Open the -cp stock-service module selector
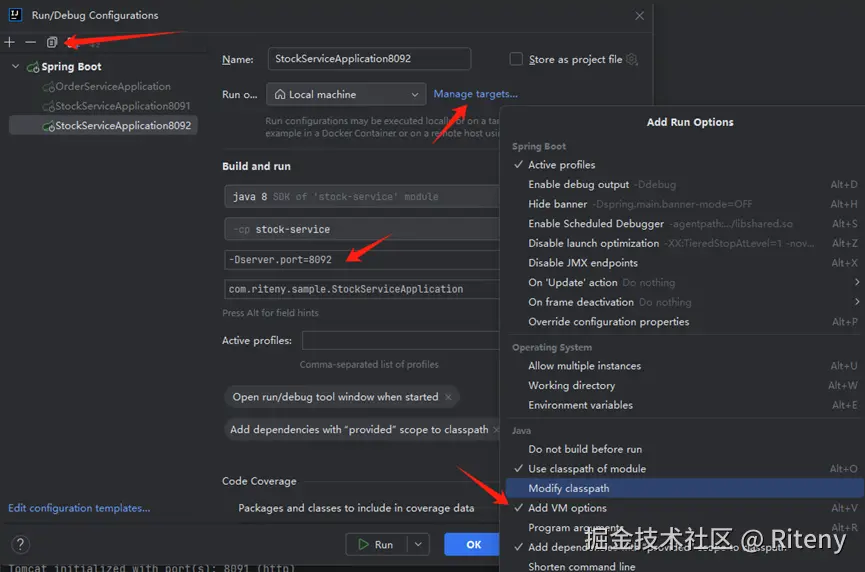The image size is (865, 572). 361,229
